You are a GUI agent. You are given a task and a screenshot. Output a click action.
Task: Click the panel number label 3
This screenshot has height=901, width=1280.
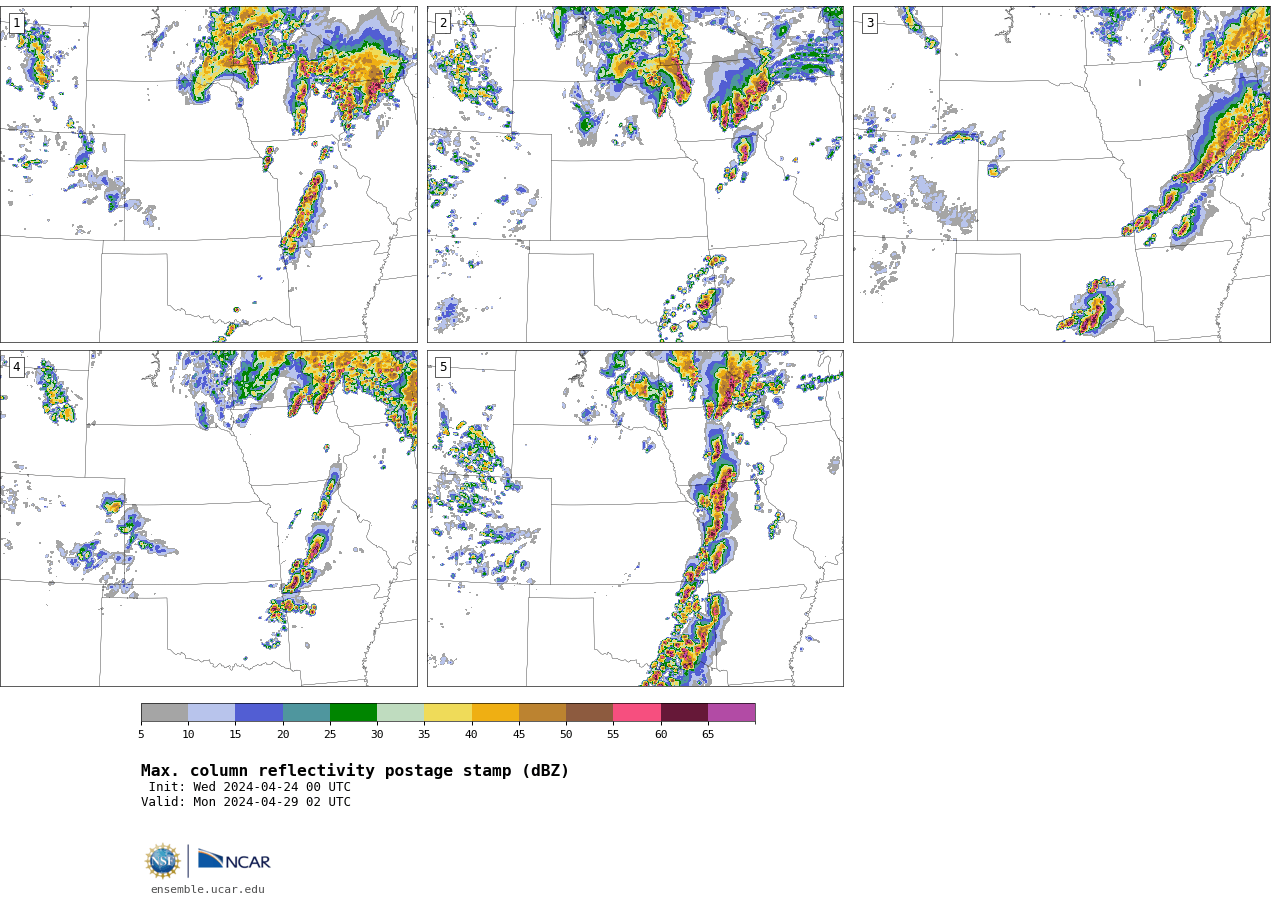click(x=869, y=23)
